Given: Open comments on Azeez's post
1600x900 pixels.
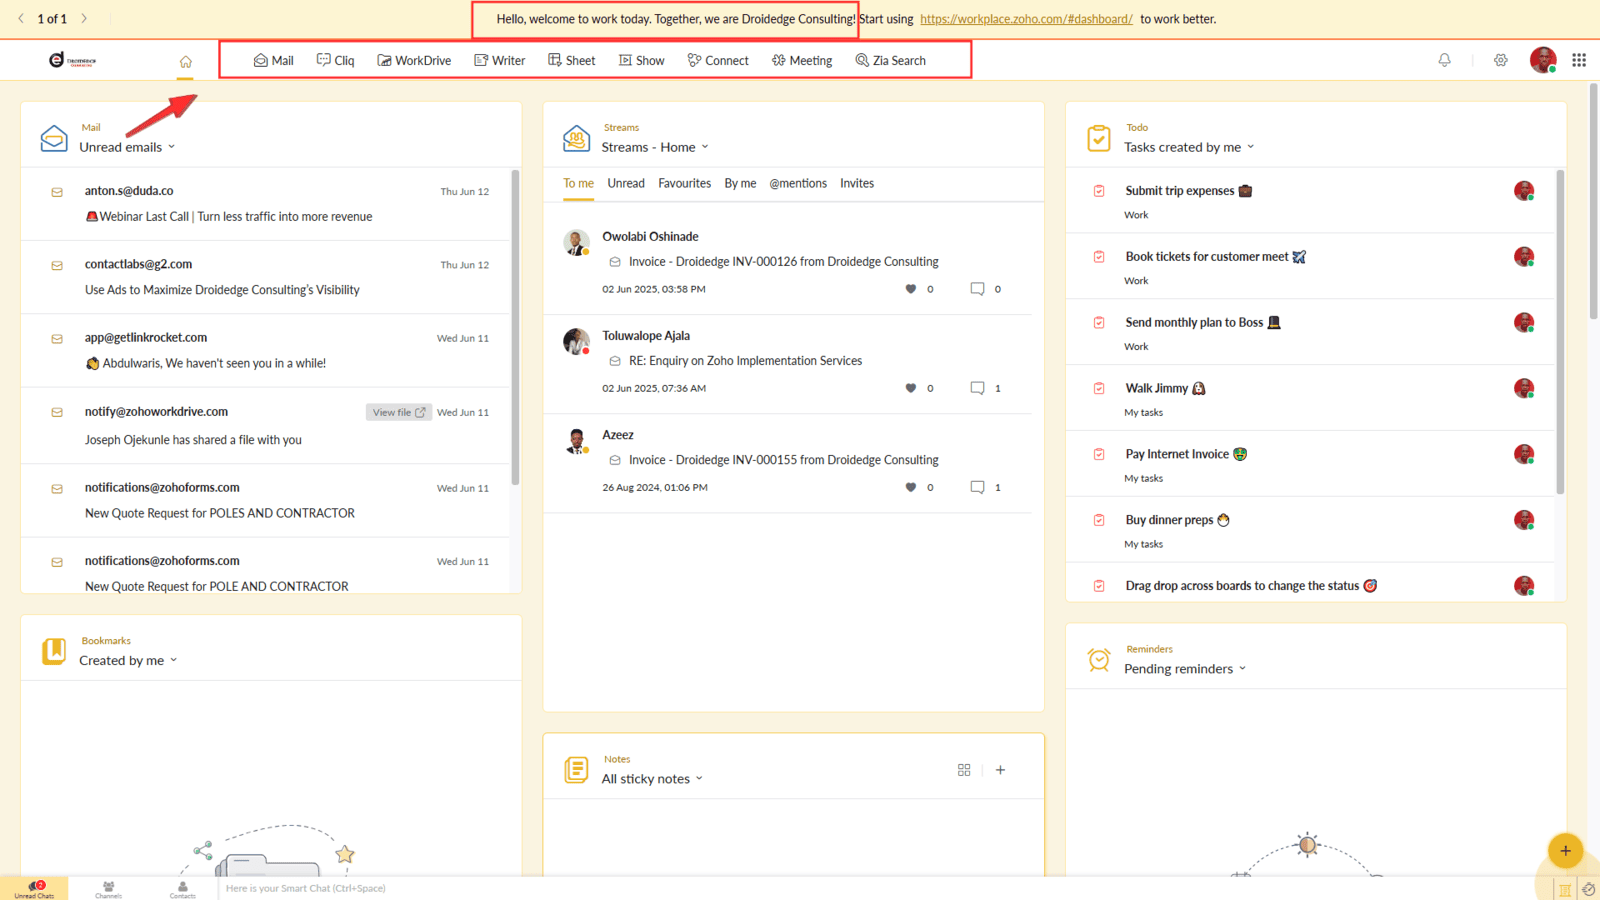Looking at the screenshot, I should point(977,487).
